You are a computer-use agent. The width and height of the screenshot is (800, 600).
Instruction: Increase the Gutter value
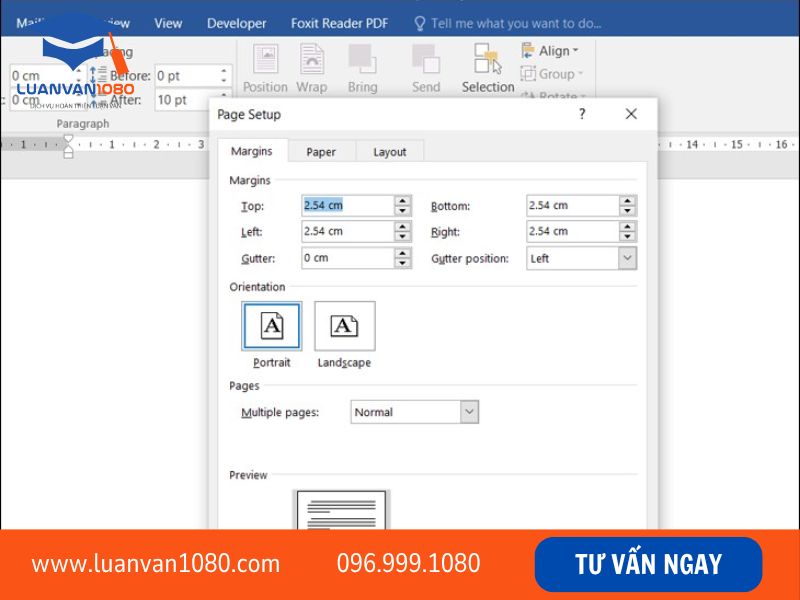click(x=403, y=253)
